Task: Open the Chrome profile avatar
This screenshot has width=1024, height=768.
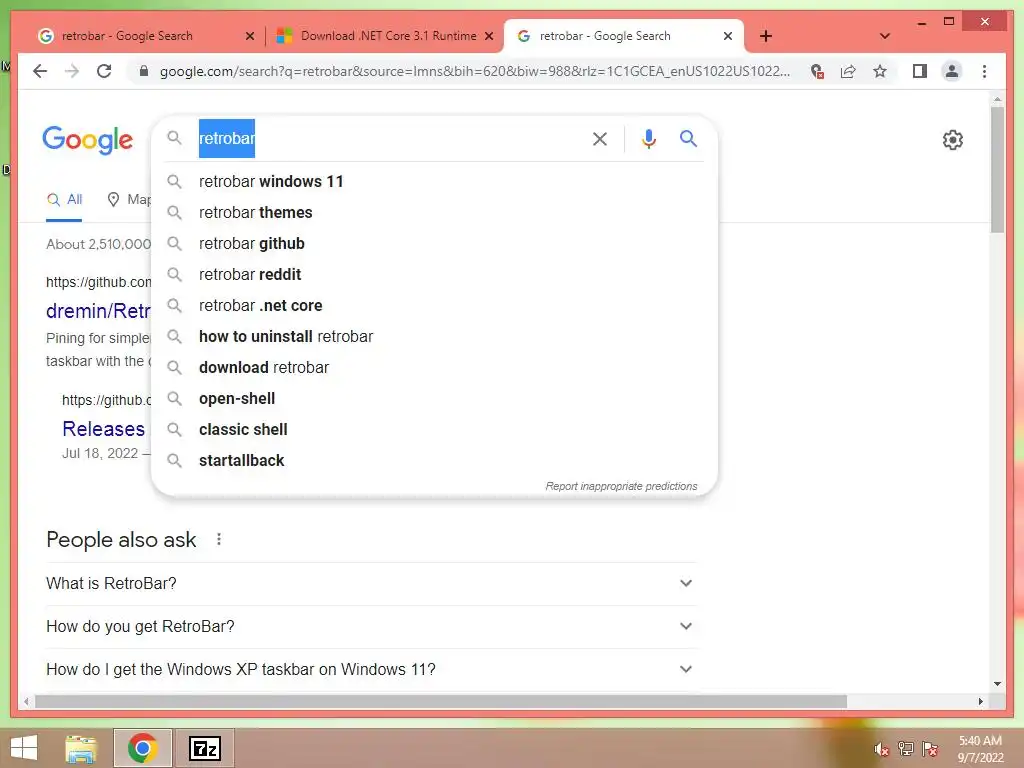Action: 952,71
